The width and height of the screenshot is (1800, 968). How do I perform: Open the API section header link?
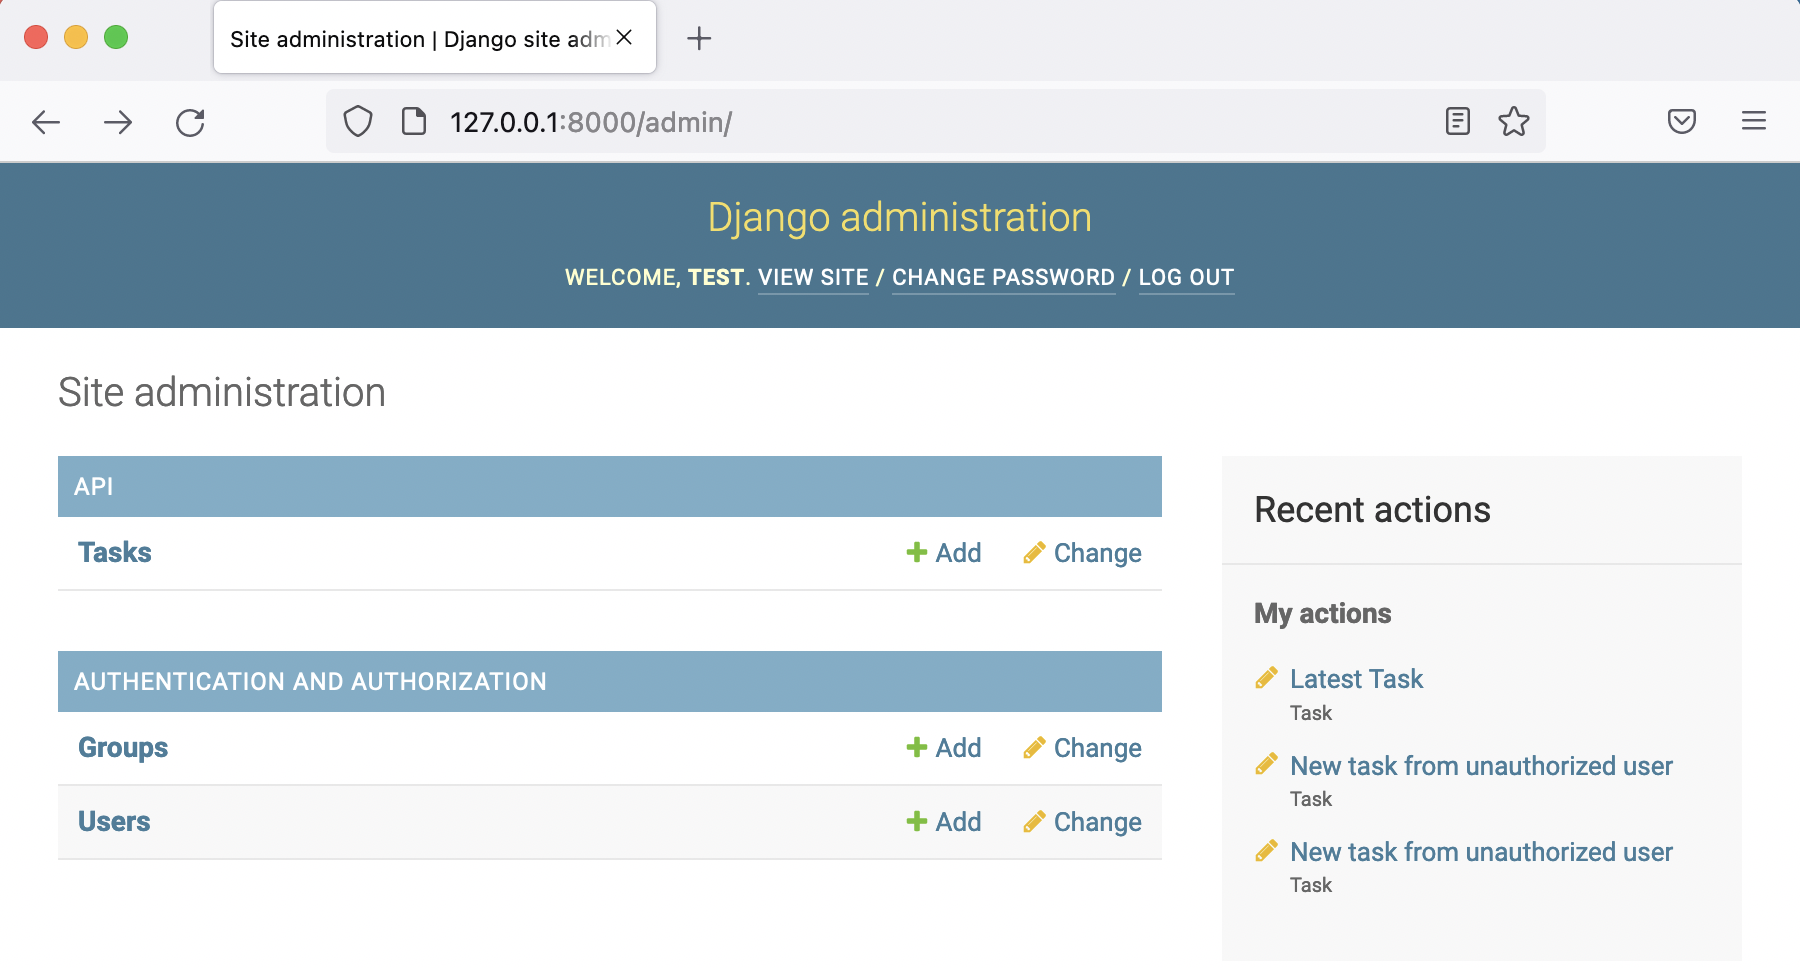94,487
